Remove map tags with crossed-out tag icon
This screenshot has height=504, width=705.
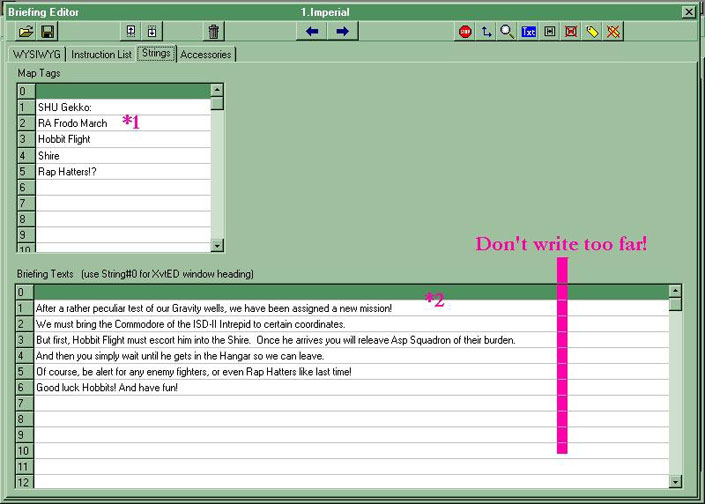tap(613, 31)
